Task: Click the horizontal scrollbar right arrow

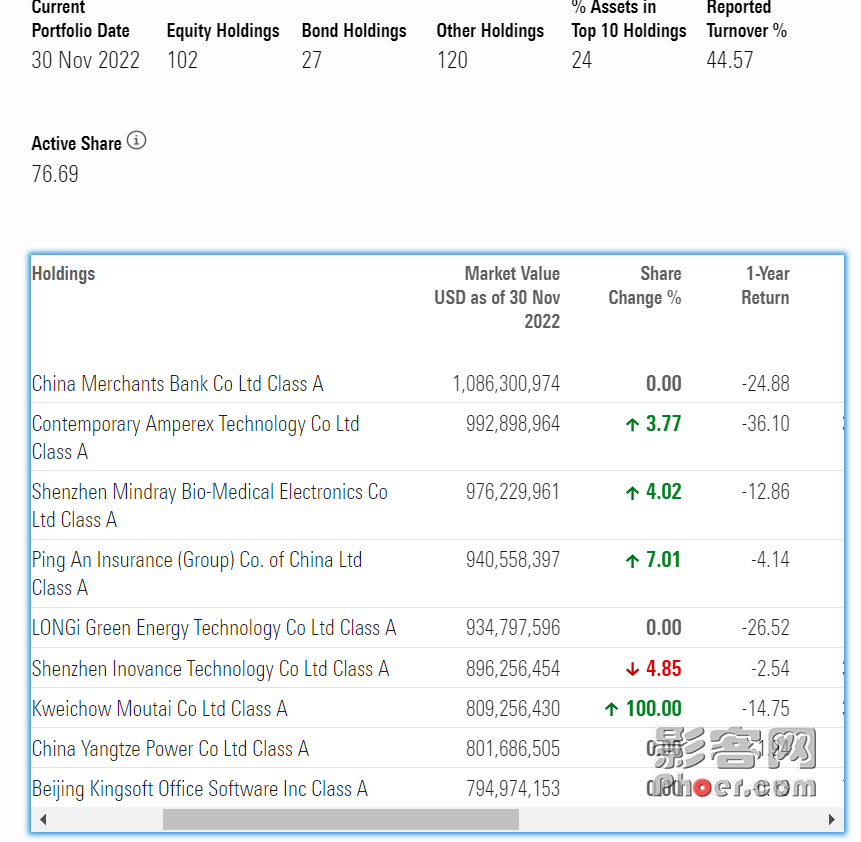Action: [x=832, y=820]
